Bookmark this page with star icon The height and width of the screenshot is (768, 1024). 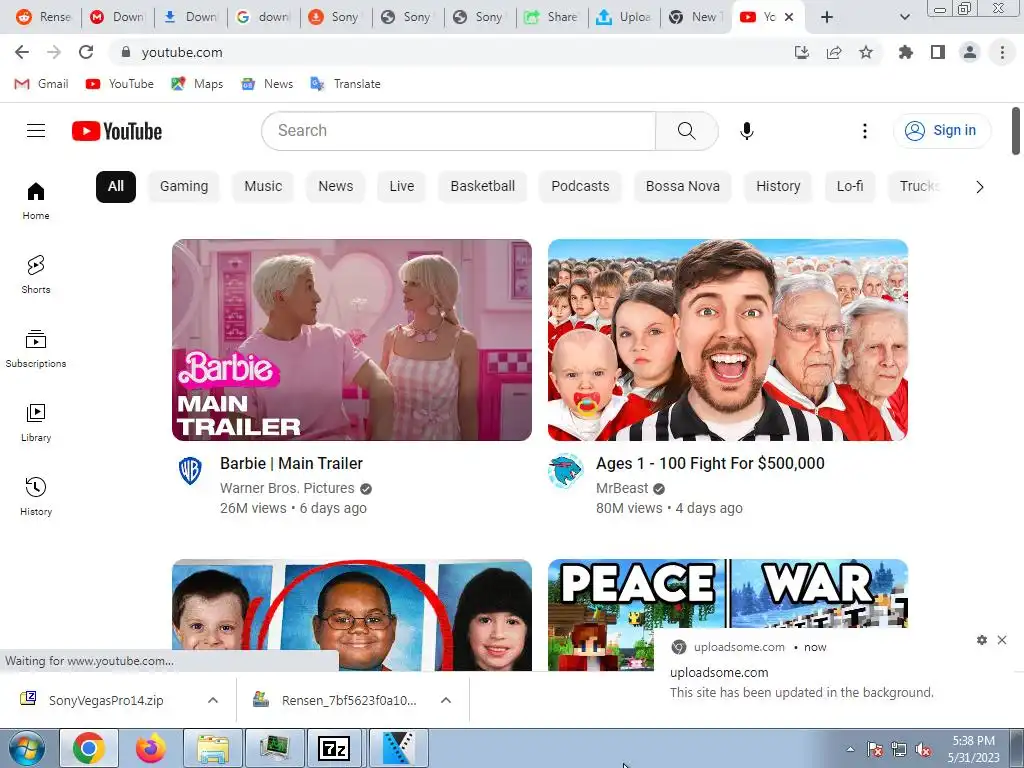(866, 52)
